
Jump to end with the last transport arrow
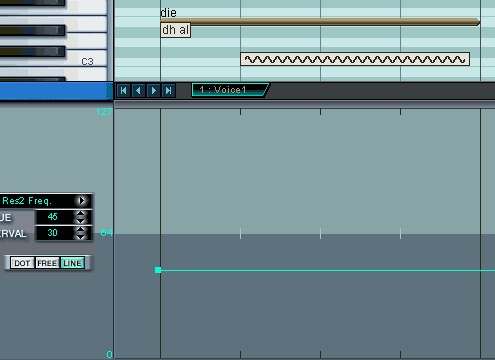click(x=168, y=91)
